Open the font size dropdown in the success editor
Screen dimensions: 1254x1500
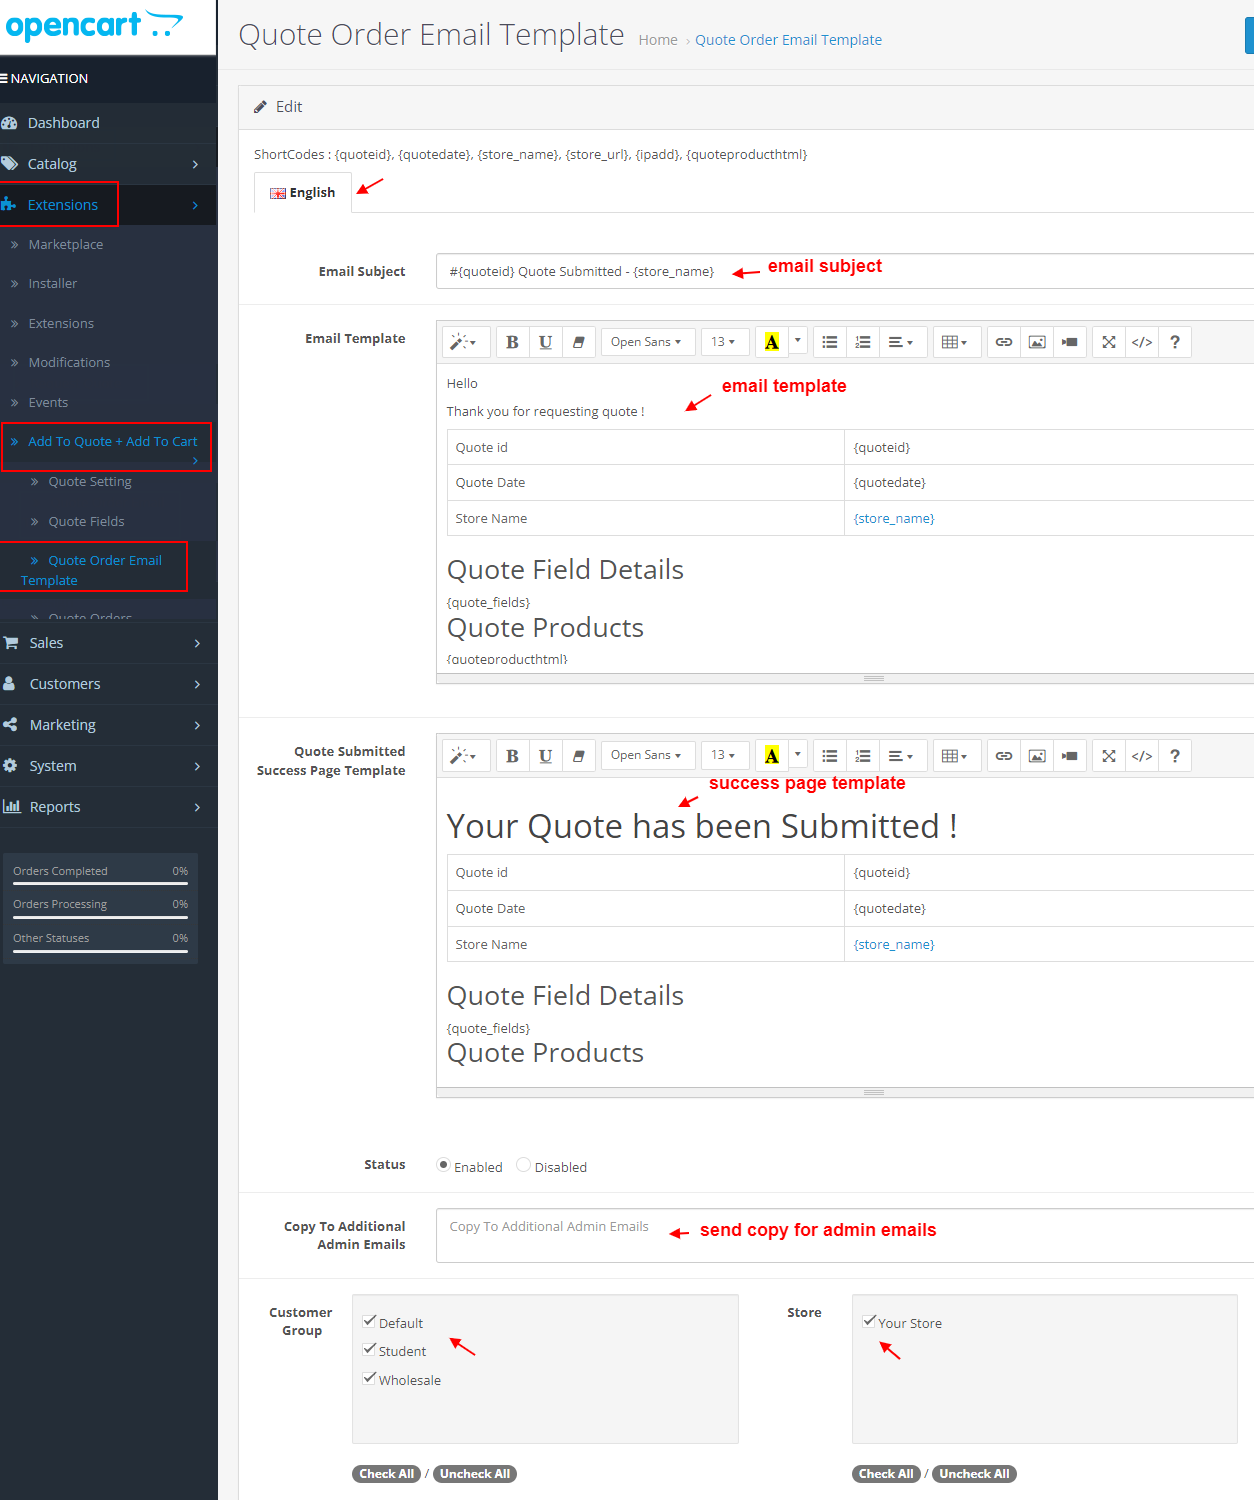click(x=724, y=755)
